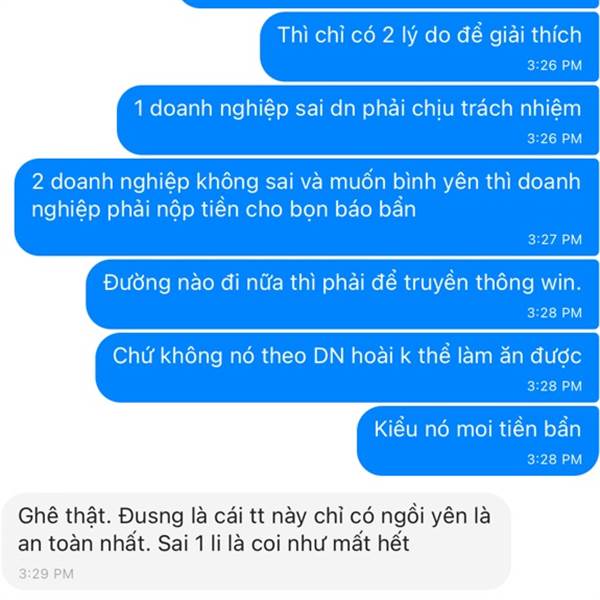Click the text 'an toàn nhất' in gray bubble
The width and height of the screenshot is (600, 600).
tap(84, 543)
